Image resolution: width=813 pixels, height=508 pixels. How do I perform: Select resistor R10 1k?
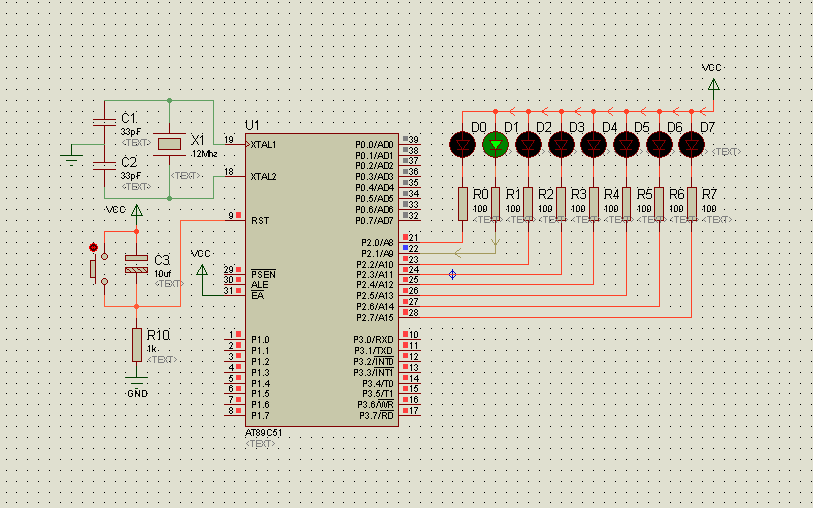pos(136,345)
